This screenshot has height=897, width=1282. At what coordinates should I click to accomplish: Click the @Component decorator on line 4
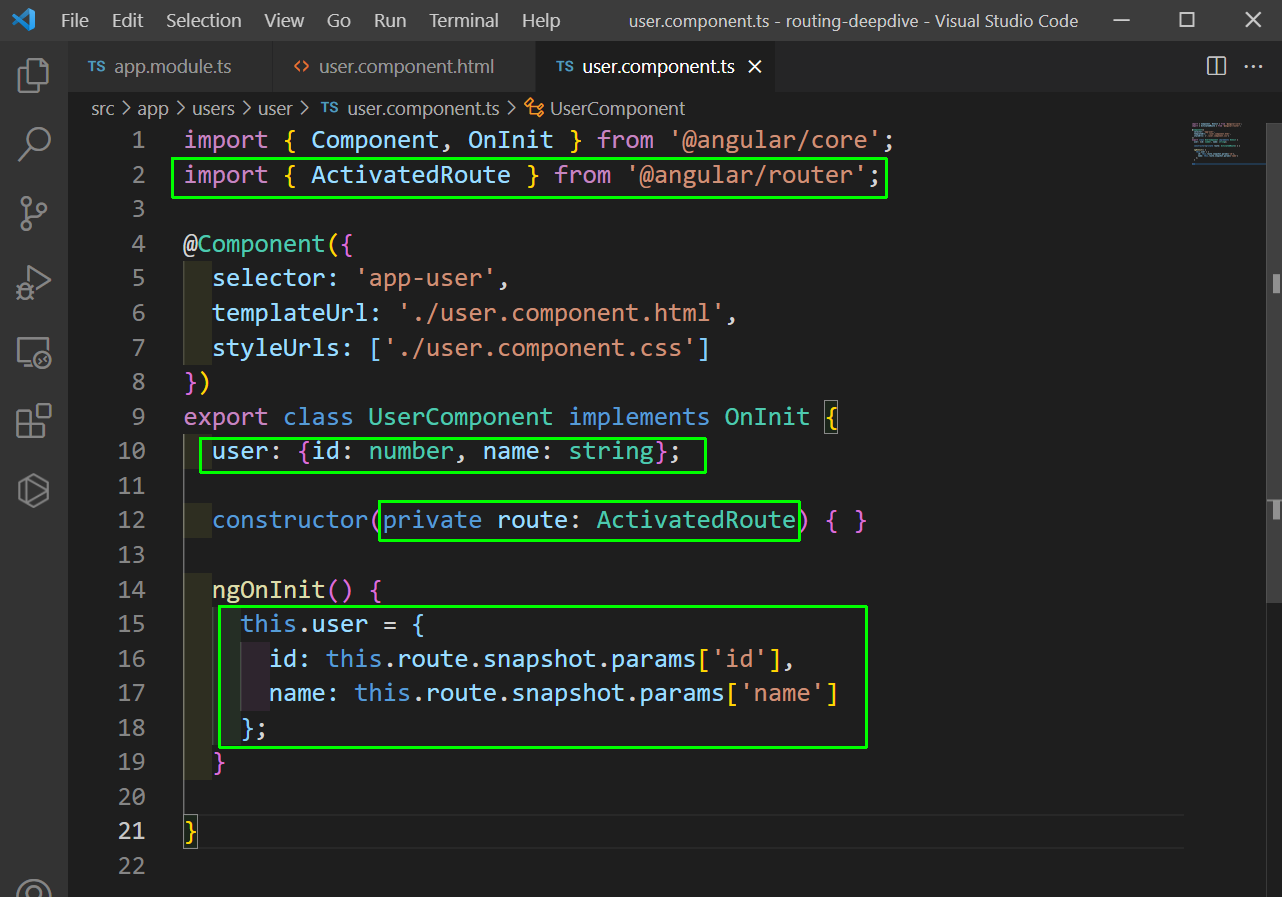pyautogui.click(x=254, y=244)
